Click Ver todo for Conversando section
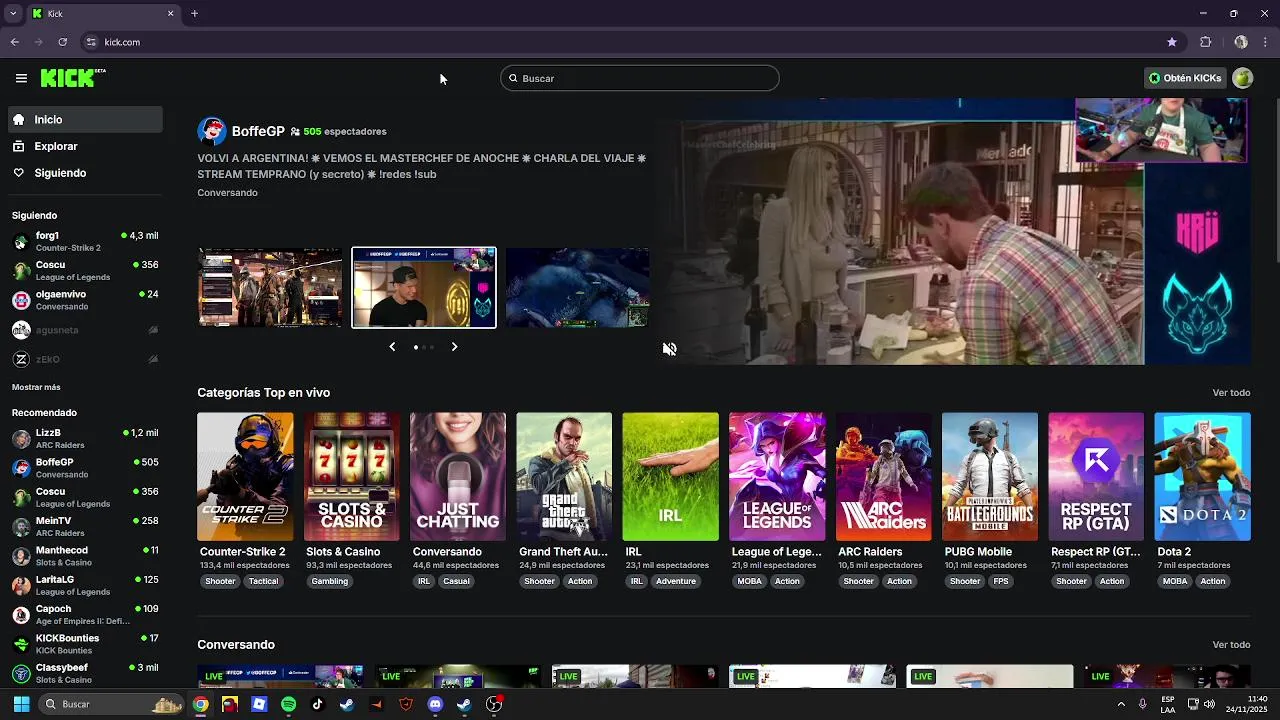 pyautogui.click(x=1231, y=645)
